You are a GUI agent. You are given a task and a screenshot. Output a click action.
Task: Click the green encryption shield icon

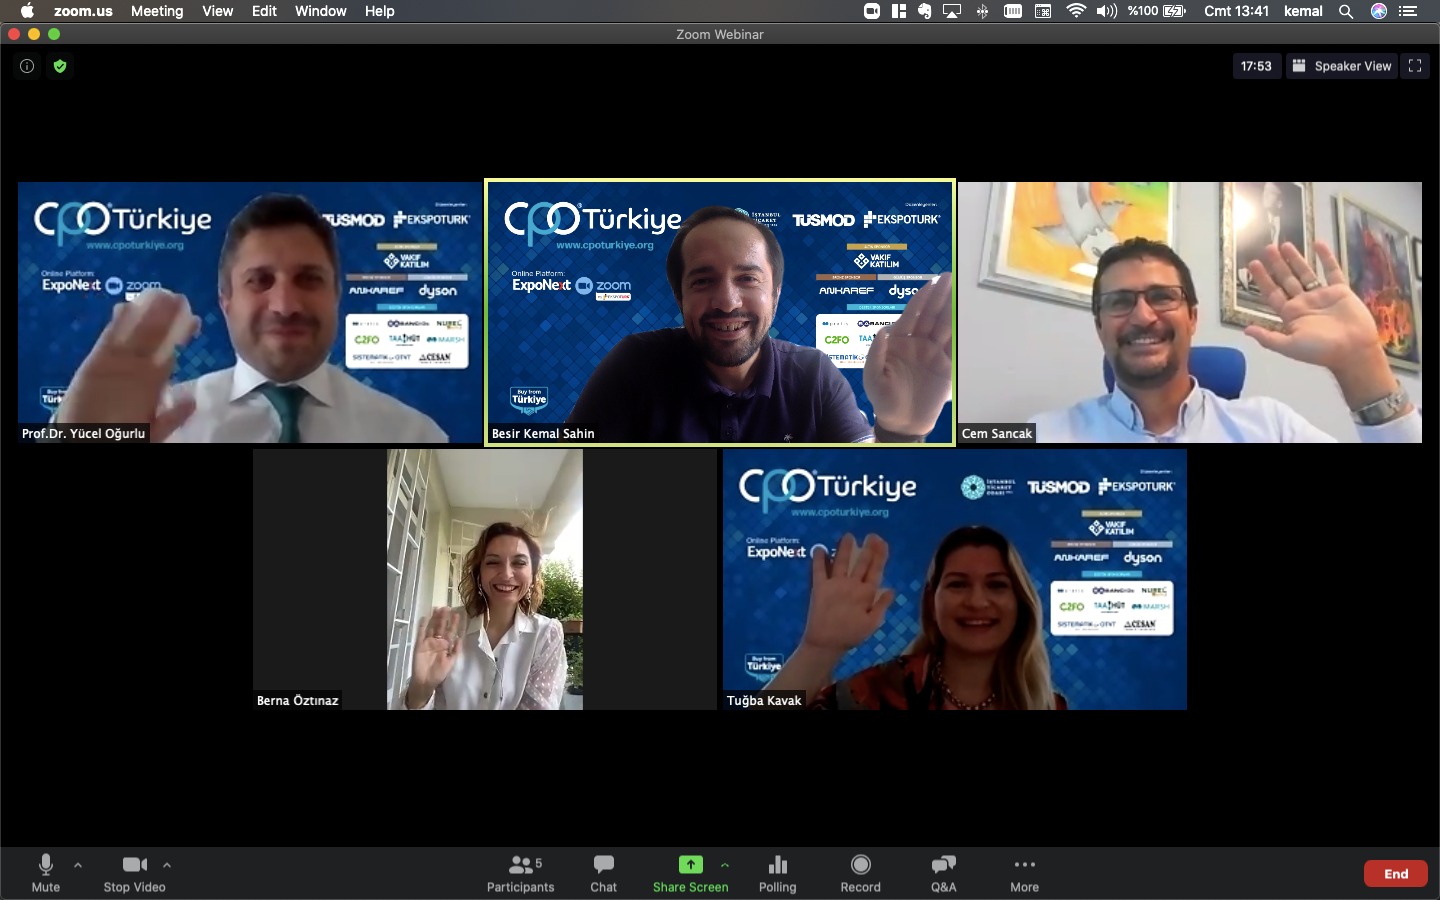(x=60, y=66)
